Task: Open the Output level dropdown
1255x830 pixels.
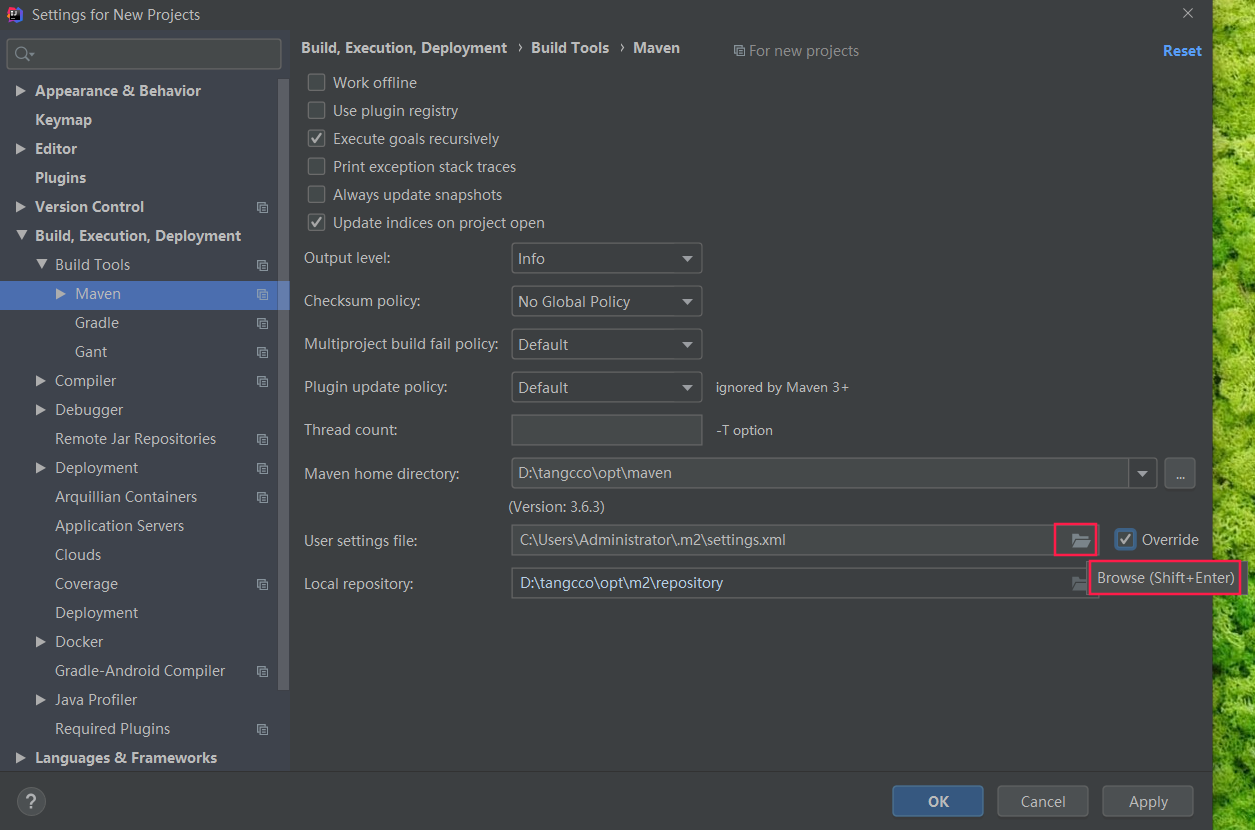Action: 606,258
